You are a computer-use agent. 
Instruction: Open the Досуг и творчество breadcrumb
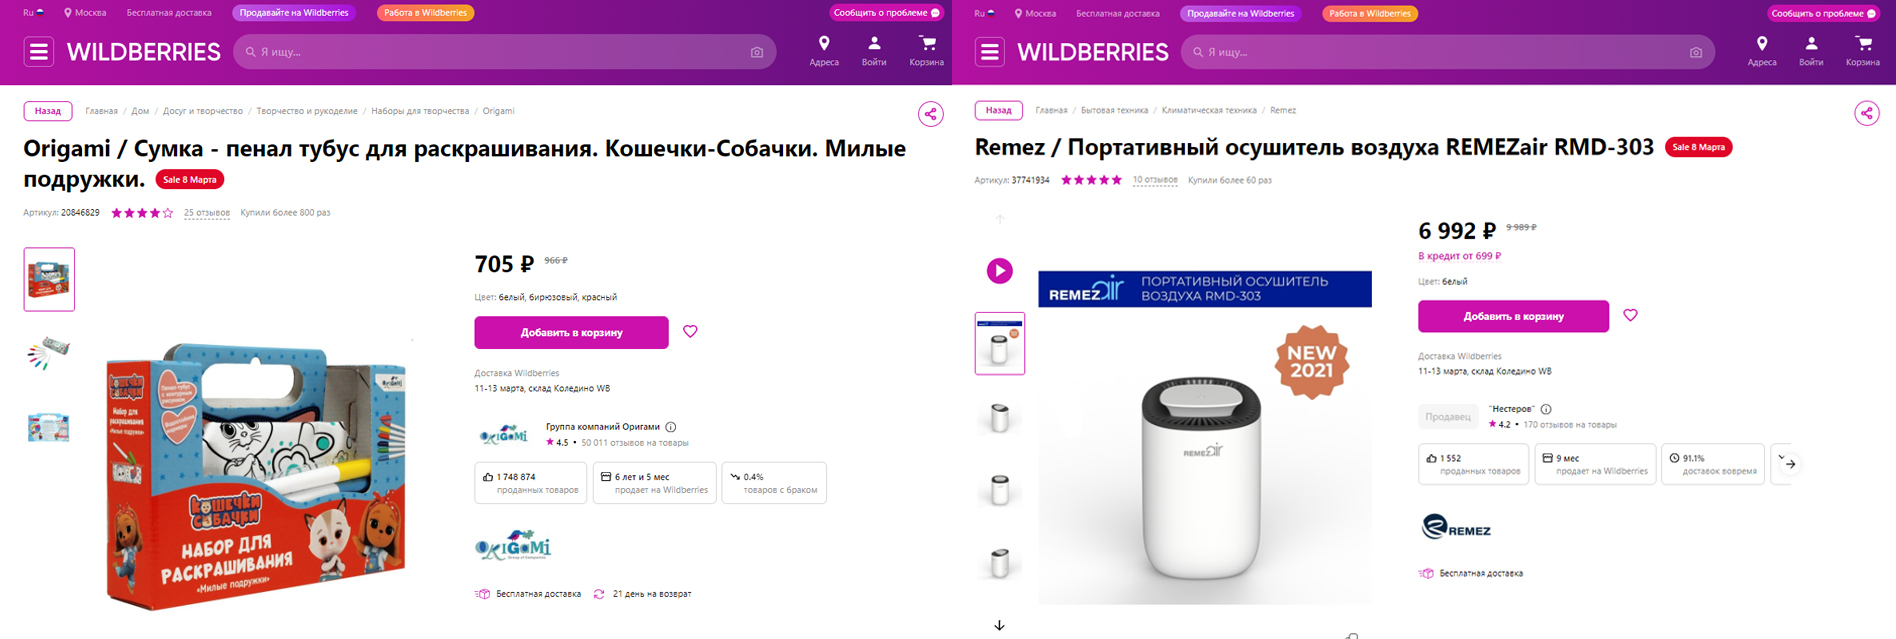[x=204, y=111]
